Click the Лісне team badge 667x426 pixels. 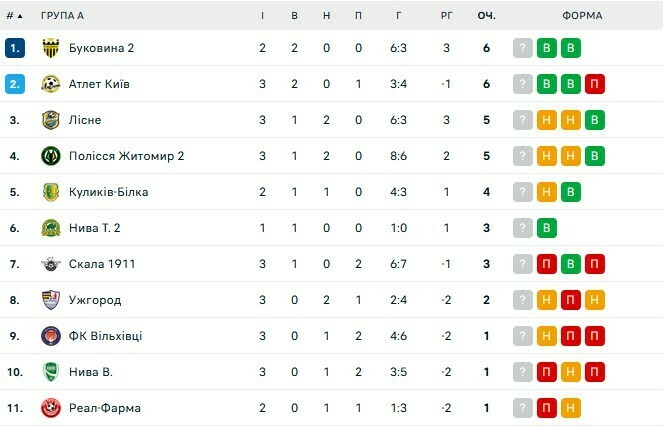[51, 120]
